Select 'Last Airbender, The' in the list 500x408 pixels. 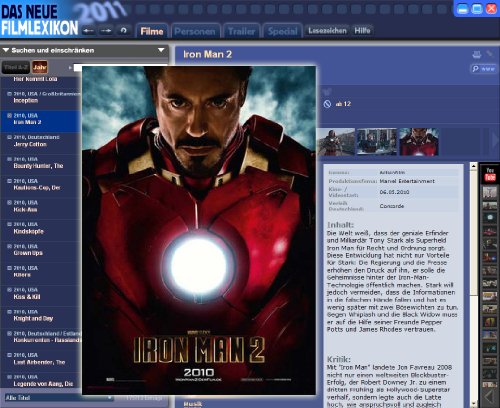pyautogui.click(x=41, y=359)
